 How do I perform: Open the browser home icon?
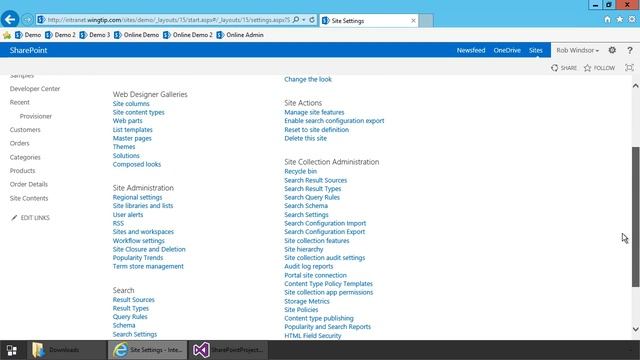click(x=607, y=19)
